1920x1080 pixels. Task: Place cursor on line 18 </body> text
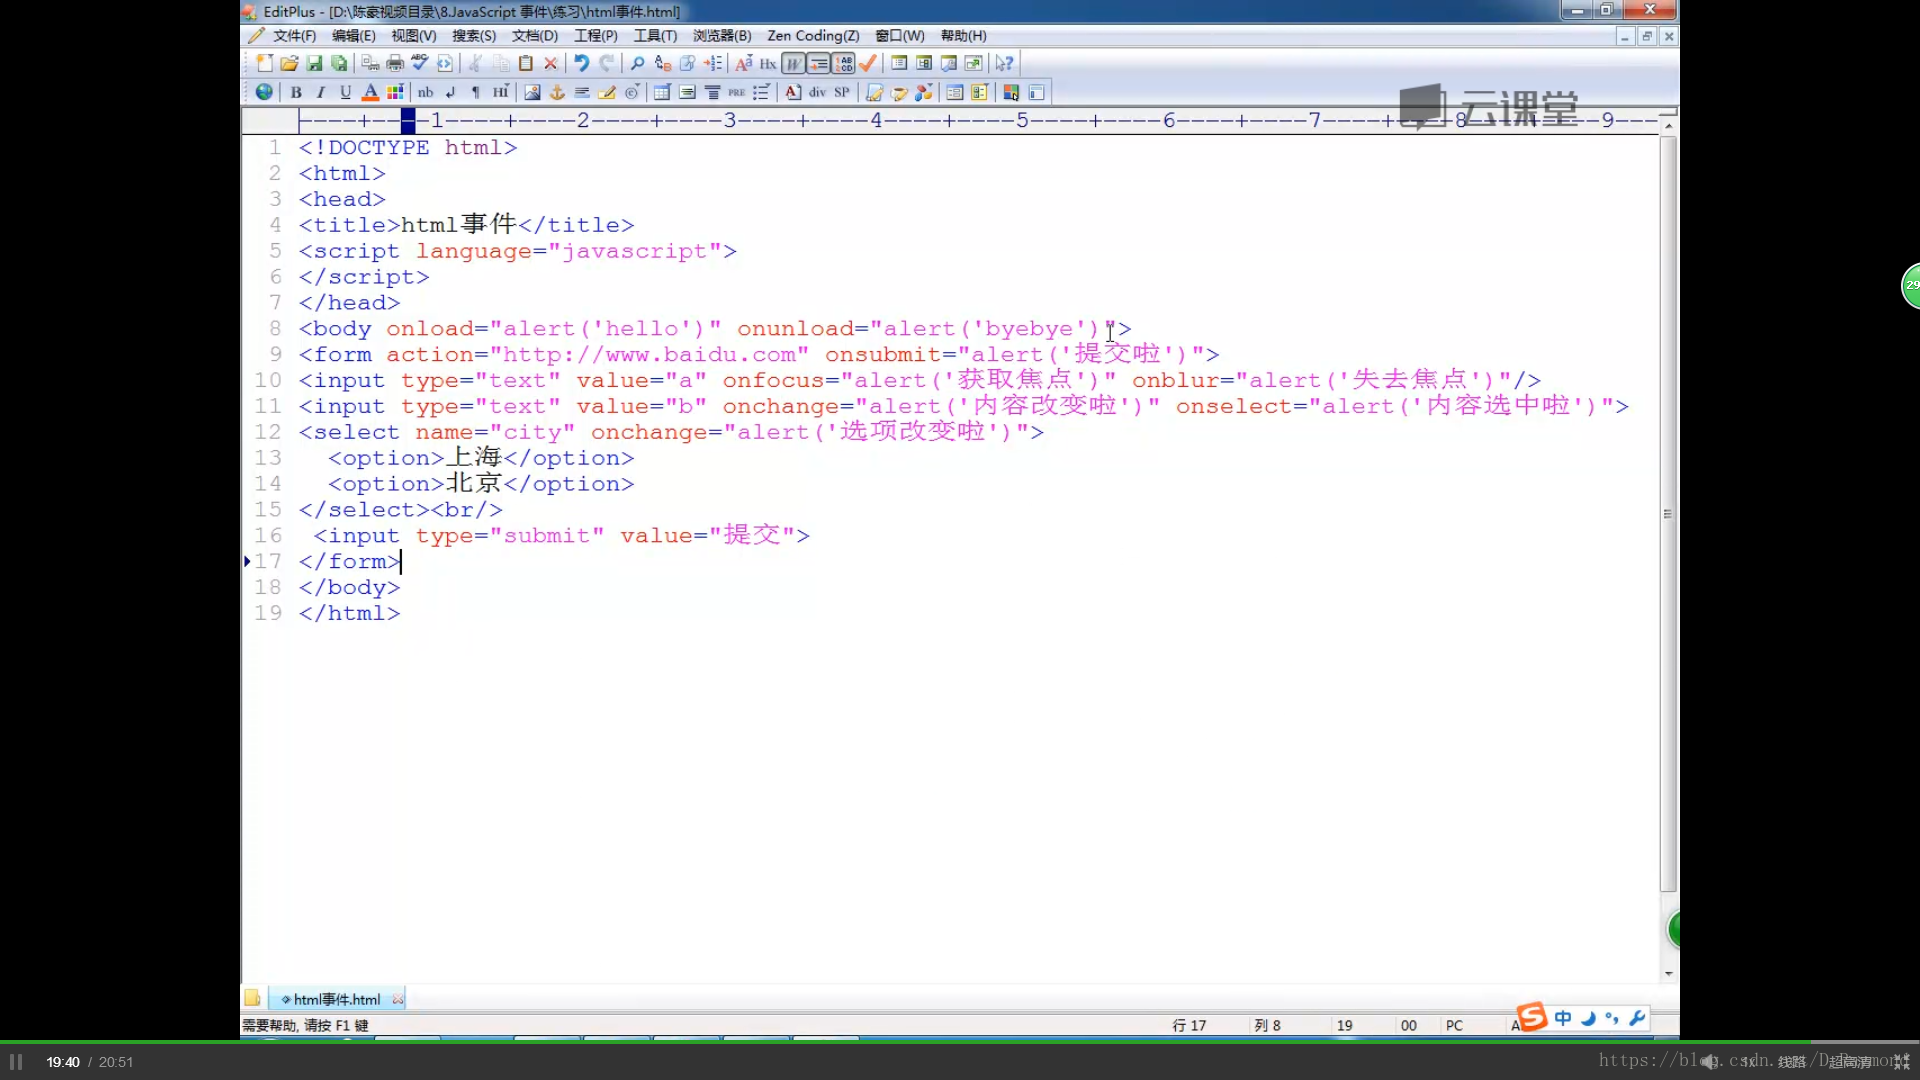point(349,587)
